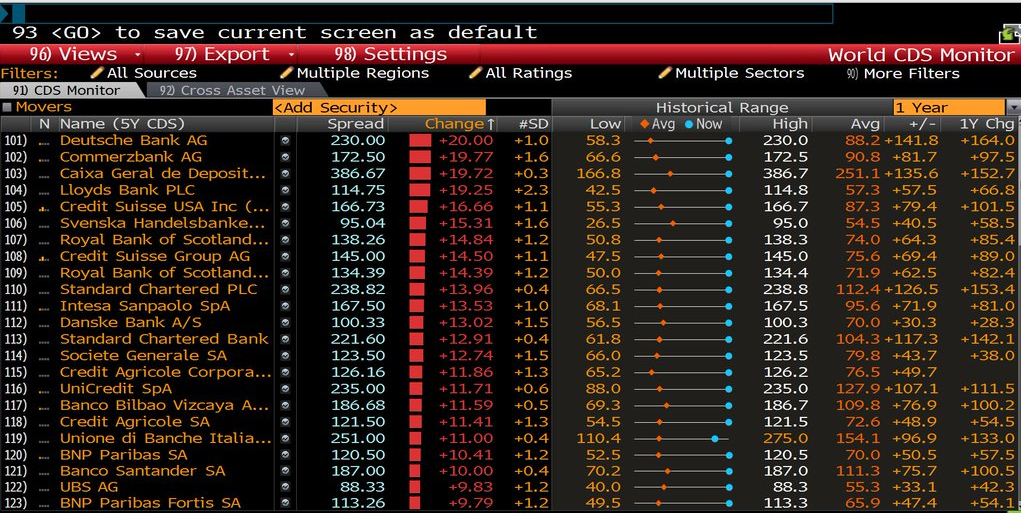Switch to the 91) CDS Monitor tab
The image size is (1021, 513).
[66, 90]
